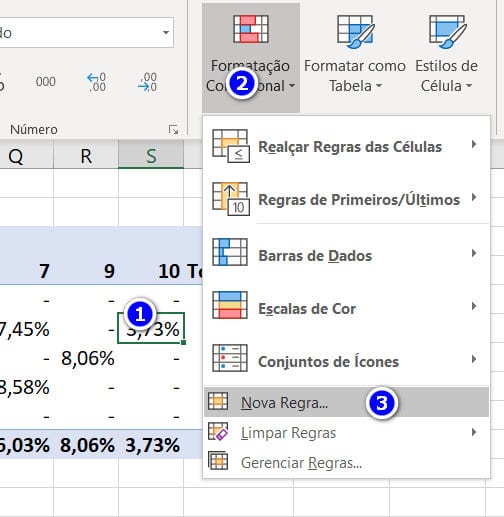Click the Conjuntos de Ícones icon

230,358
